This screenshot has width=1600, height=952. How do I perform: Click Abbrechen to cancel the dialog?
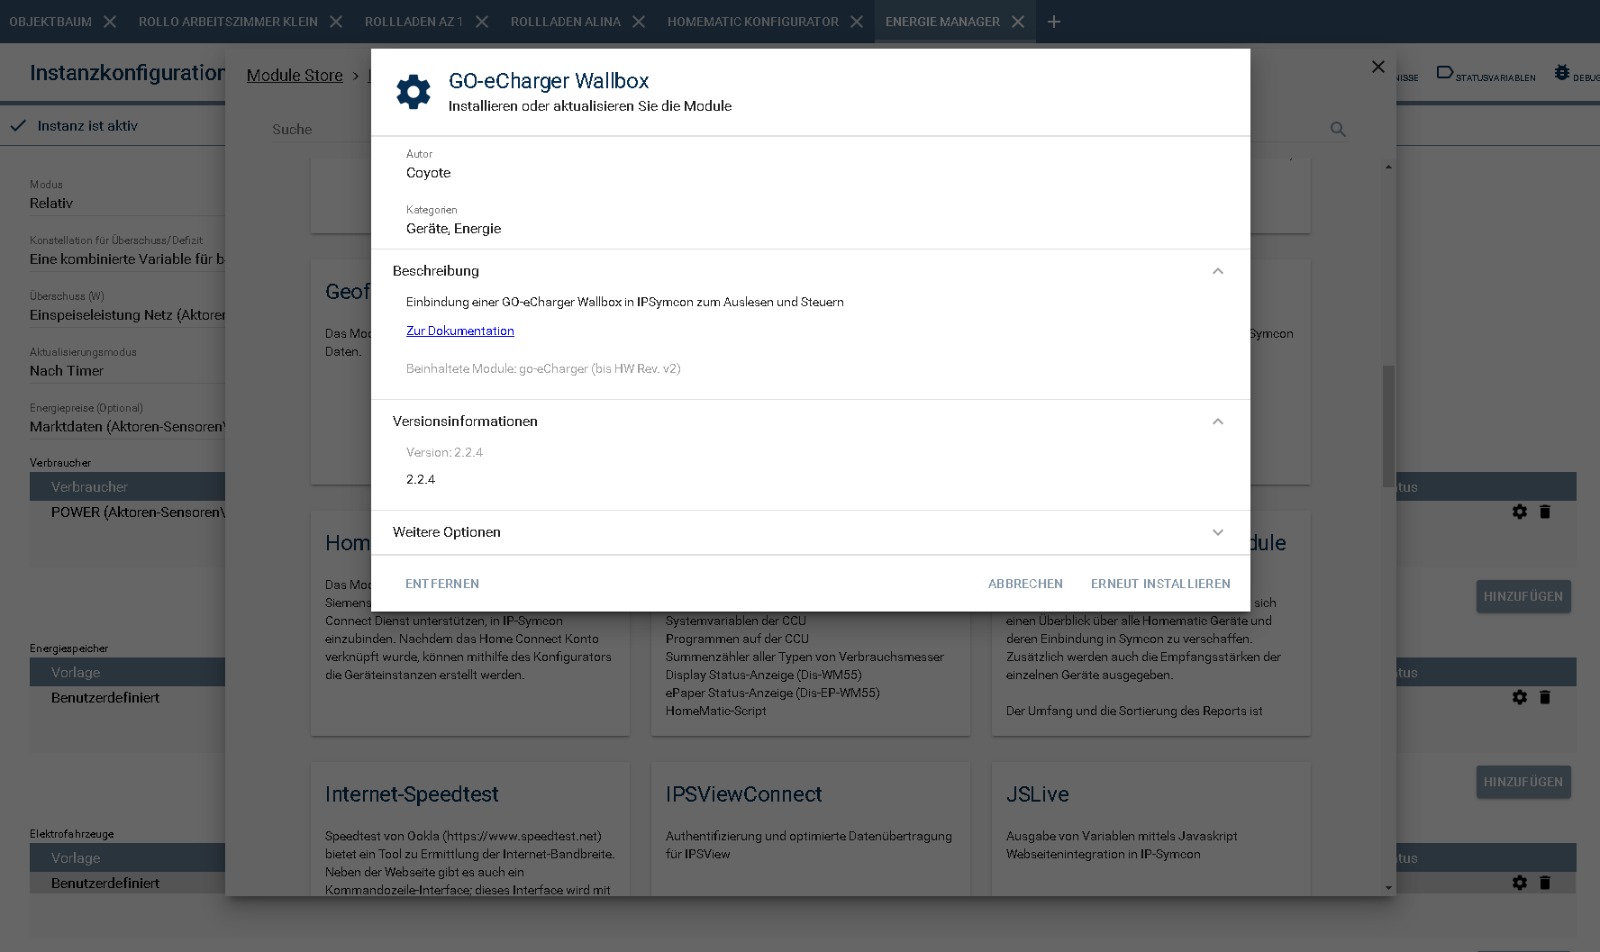(x=1025, y=584)
